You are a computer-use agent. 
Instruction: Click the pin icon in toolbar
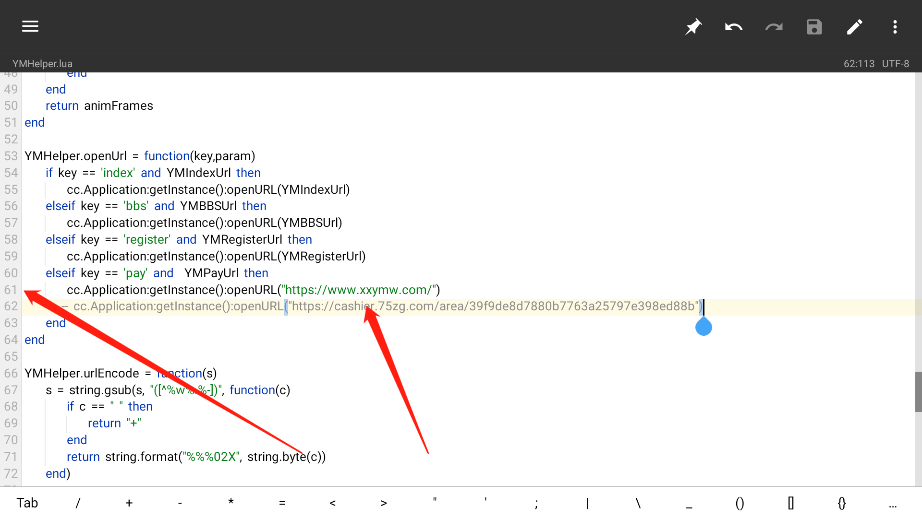(693, 27)
